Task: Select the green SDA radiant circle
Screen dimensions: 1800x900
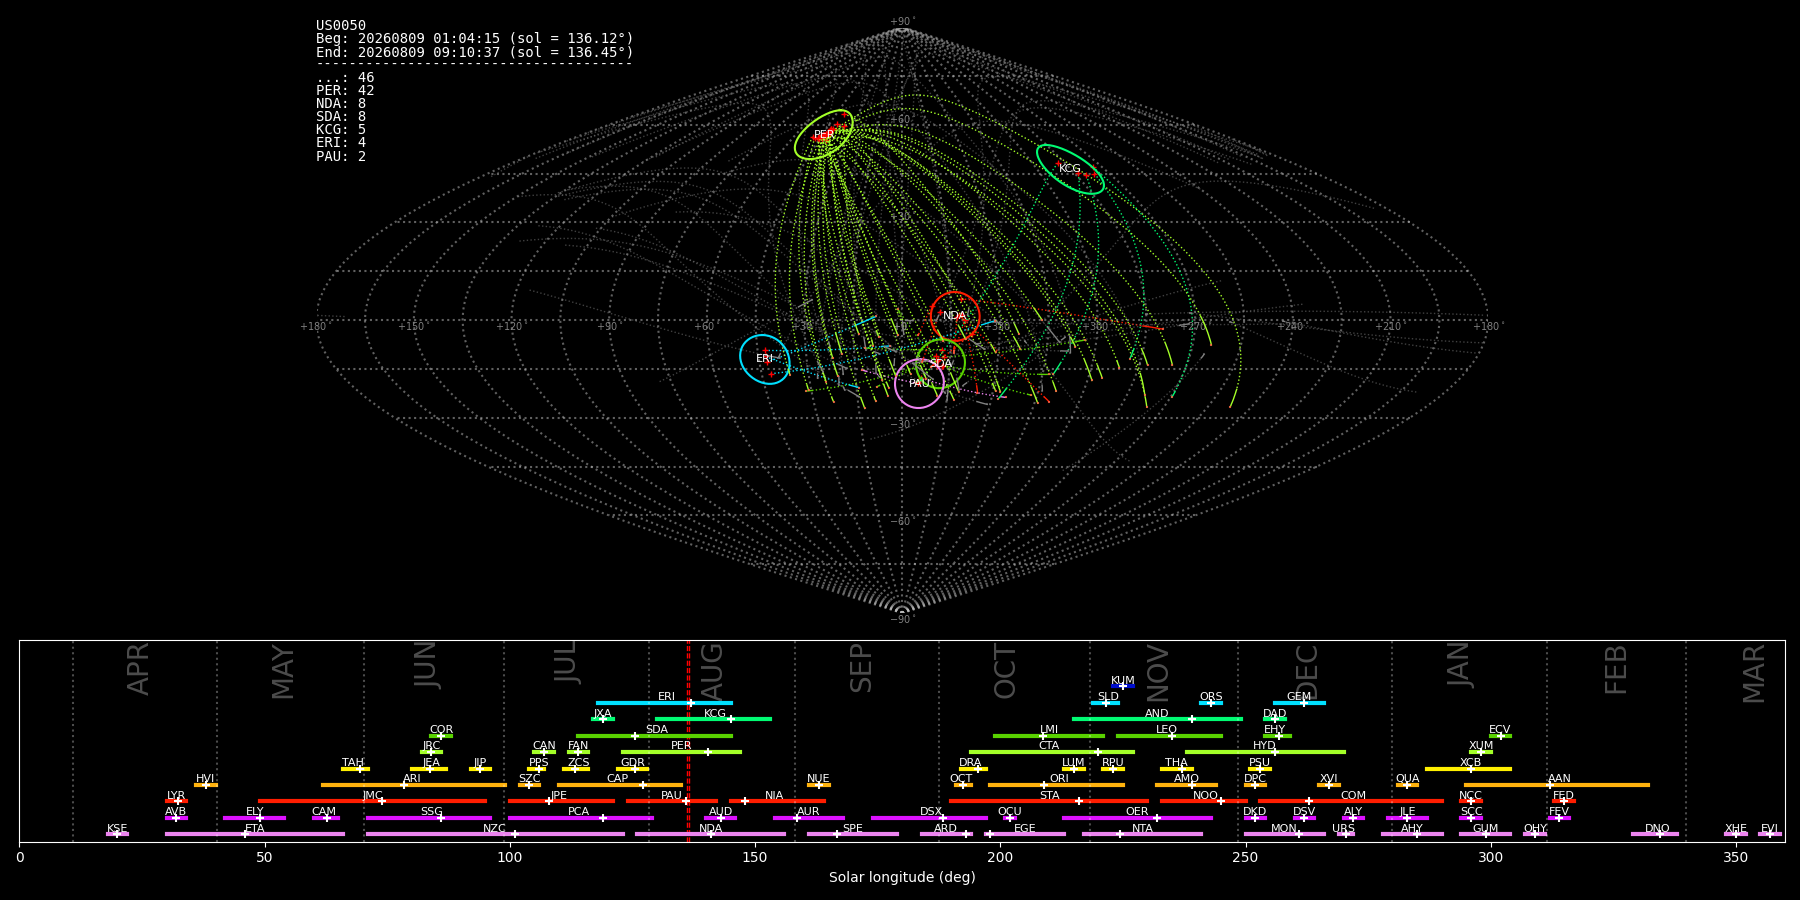Action: [x=941, y=364]
